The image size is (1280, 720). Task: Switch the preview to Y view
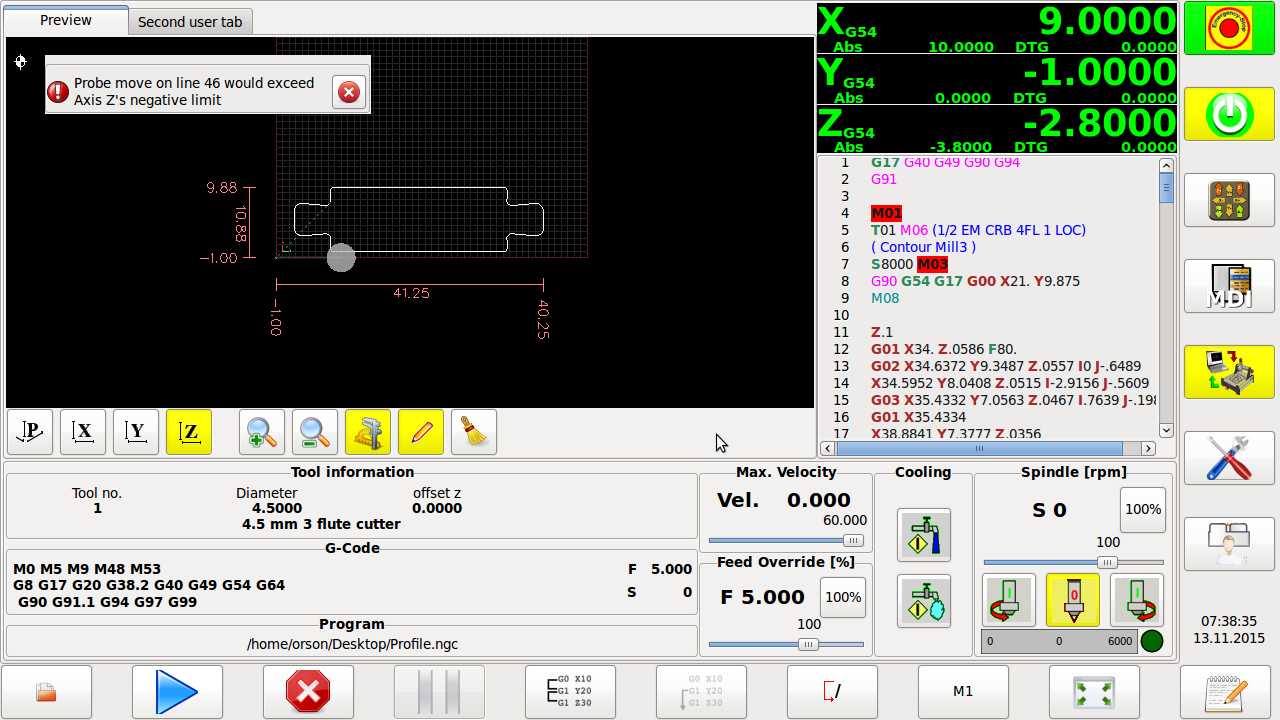[136, 432]
